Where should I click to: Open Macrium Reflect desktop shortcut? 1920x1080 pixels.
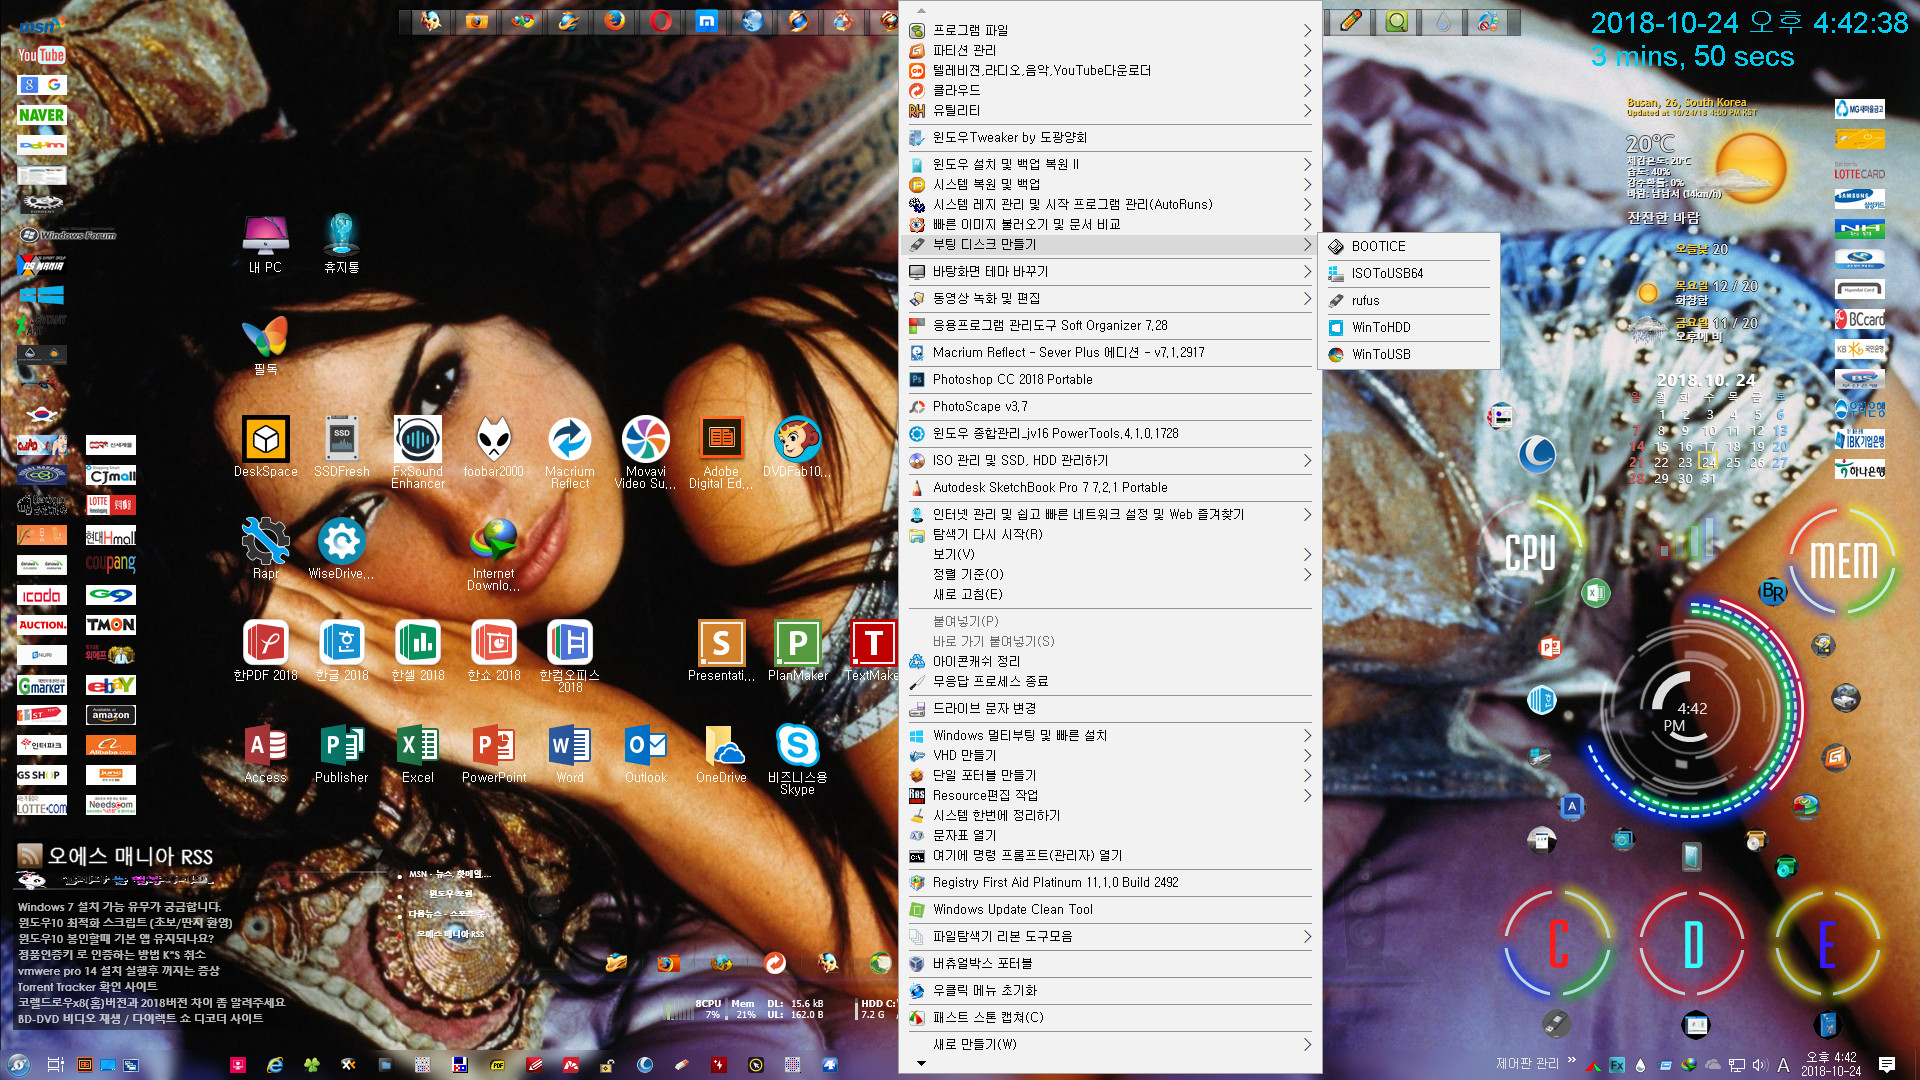(569, 452)
